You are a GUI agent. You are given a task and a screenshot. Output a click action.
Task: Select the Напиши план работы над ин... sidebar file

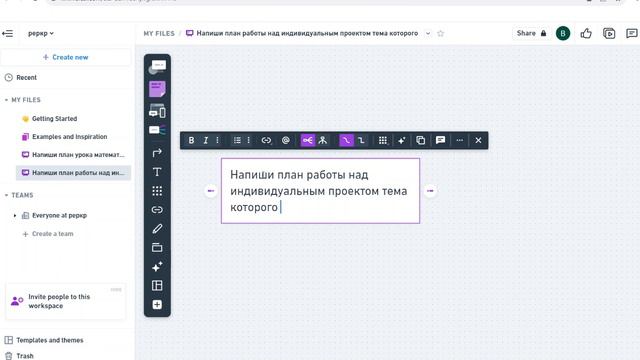73,173
